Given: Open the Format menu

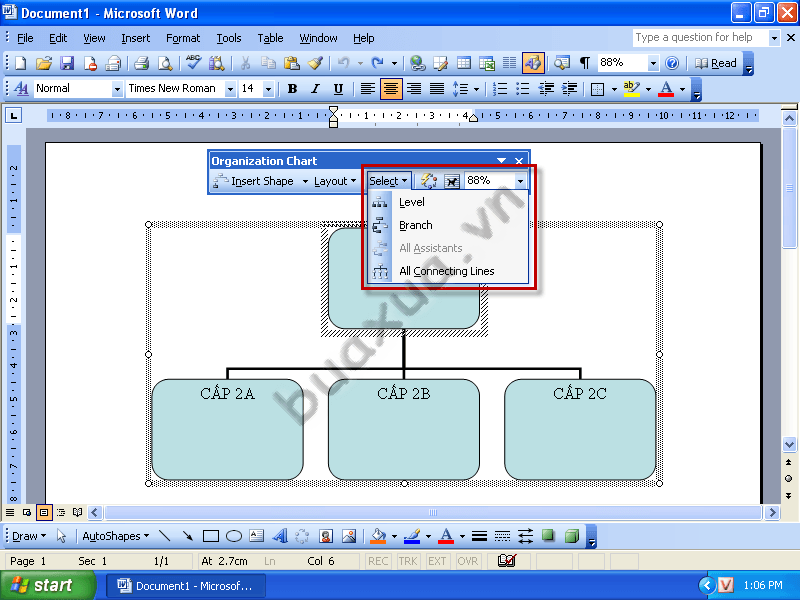Looking at the screenshot, I should point(183,38).
